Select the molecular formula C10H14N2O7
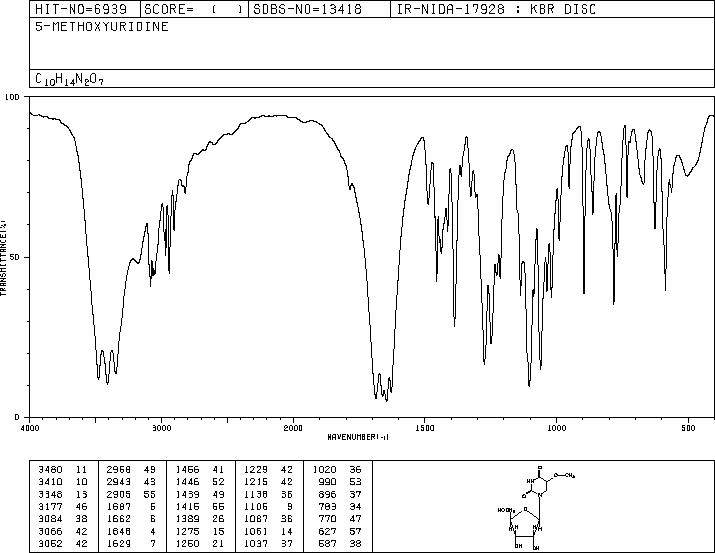The image size is (715, 553). pos(69,79)
